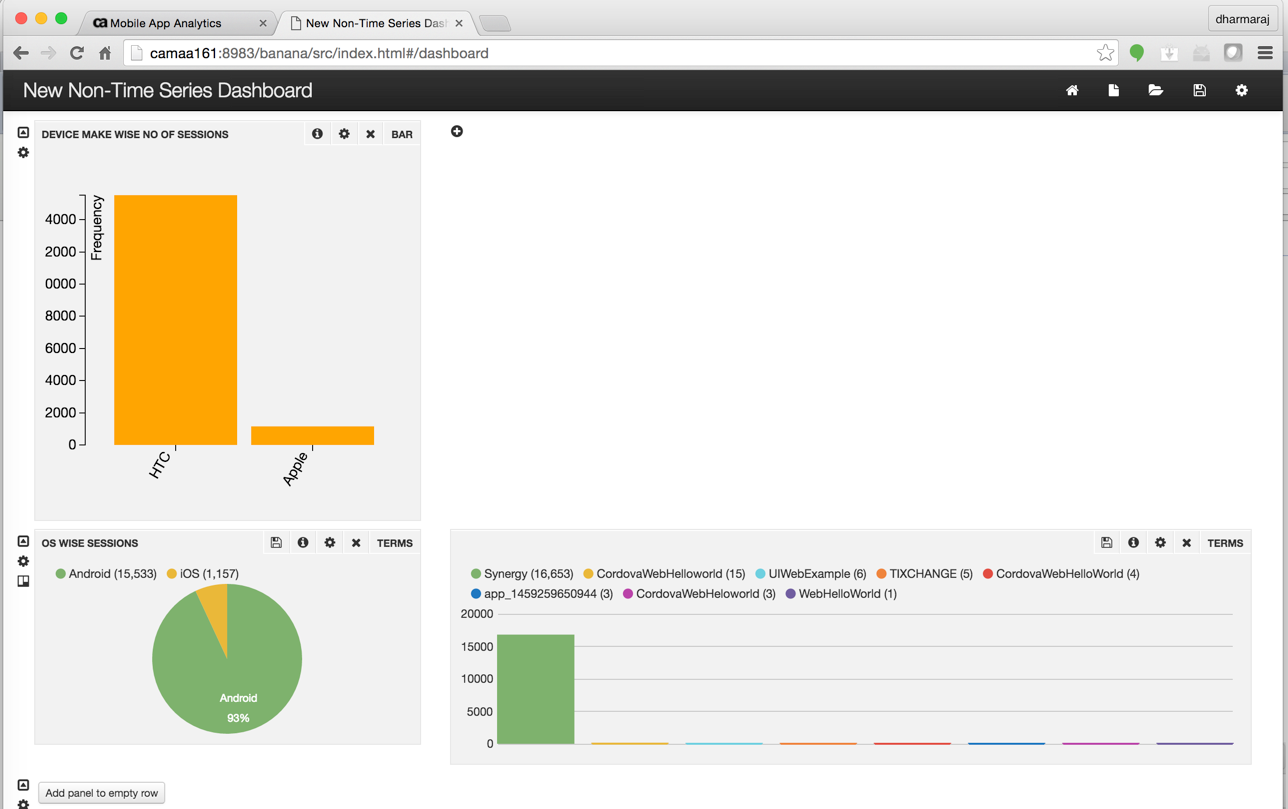Open settings of Device Make panel
The height and width of the screenshot is (809, 1288).
point(344,134)
